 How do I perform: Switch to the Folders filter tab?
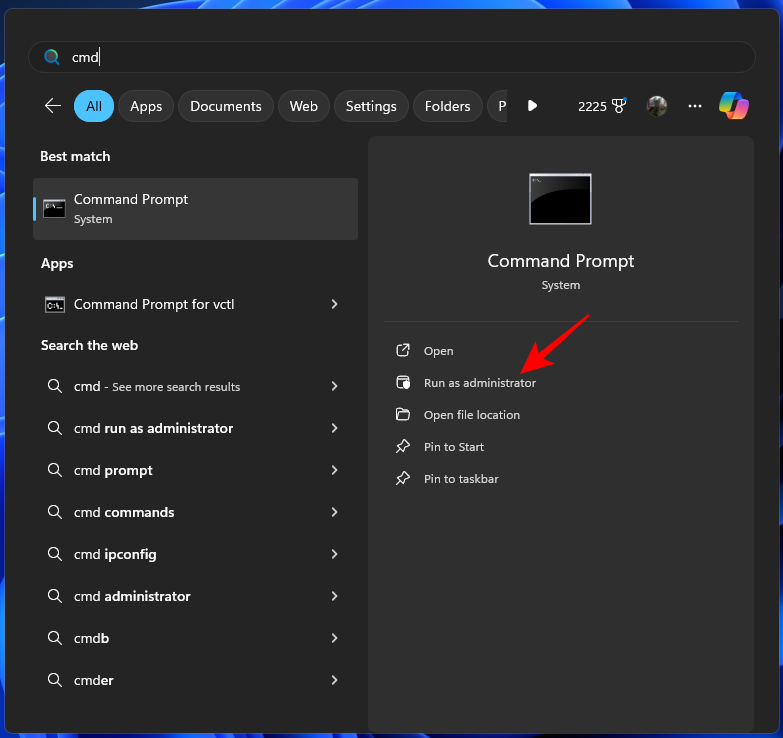coord(447,106)
